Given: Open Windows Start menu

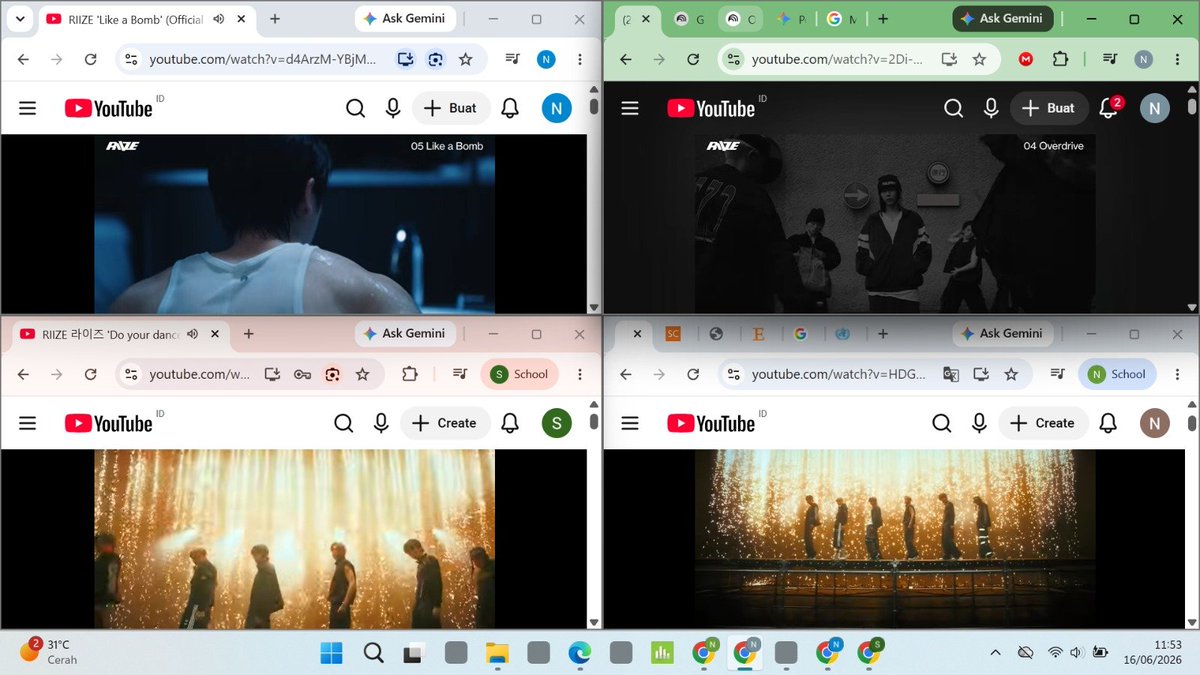Looking at the screenshot, I should pos(331,653).
